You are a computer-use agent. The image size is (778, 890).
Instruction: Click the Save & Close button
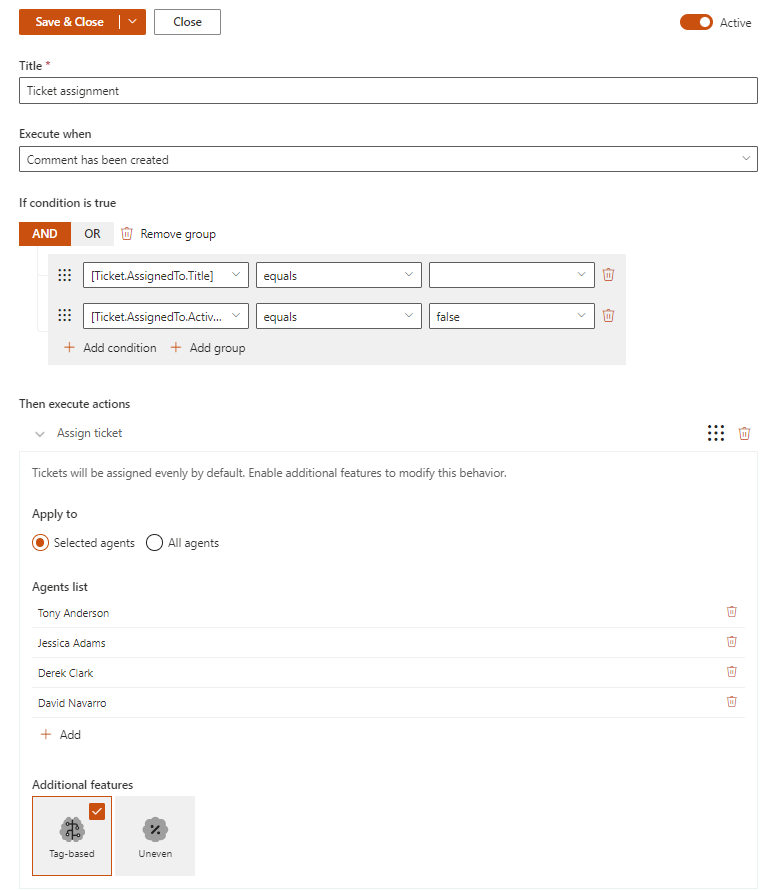[x=69, y=22]
